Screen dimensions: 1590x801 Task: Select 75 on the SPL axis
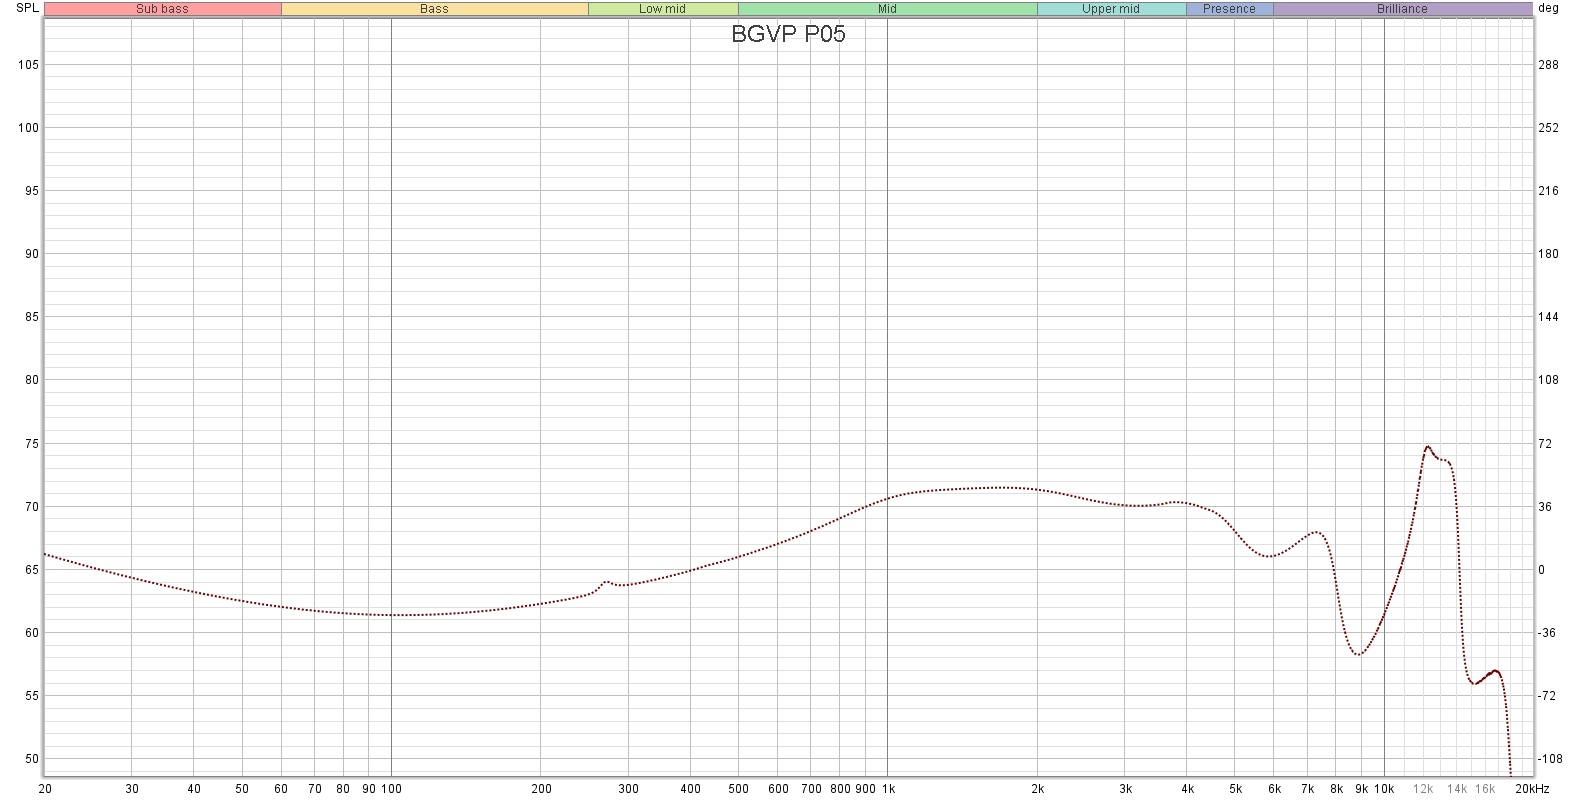(x=32, y=444)
